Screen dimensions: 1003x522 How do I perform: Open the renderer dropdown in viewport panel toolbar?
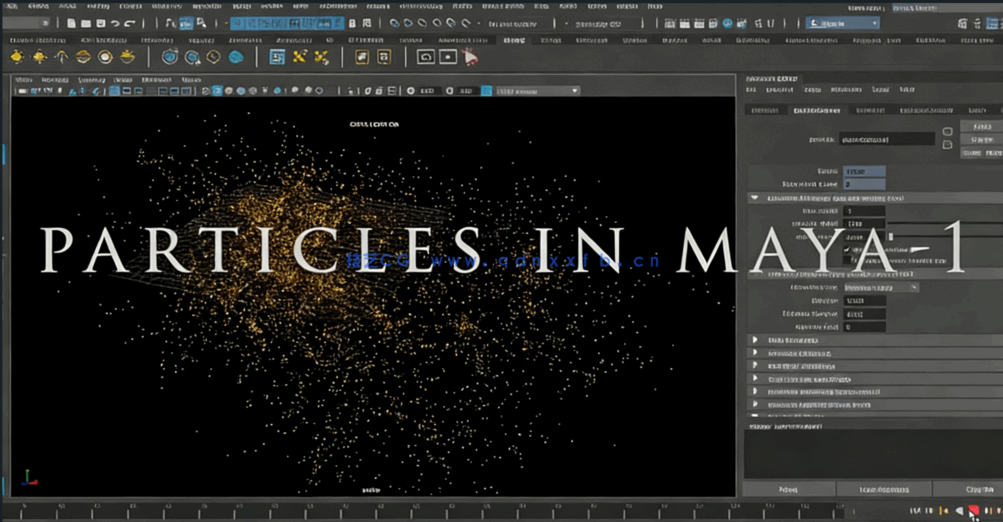pyautogui.click(x=537, y=91)
